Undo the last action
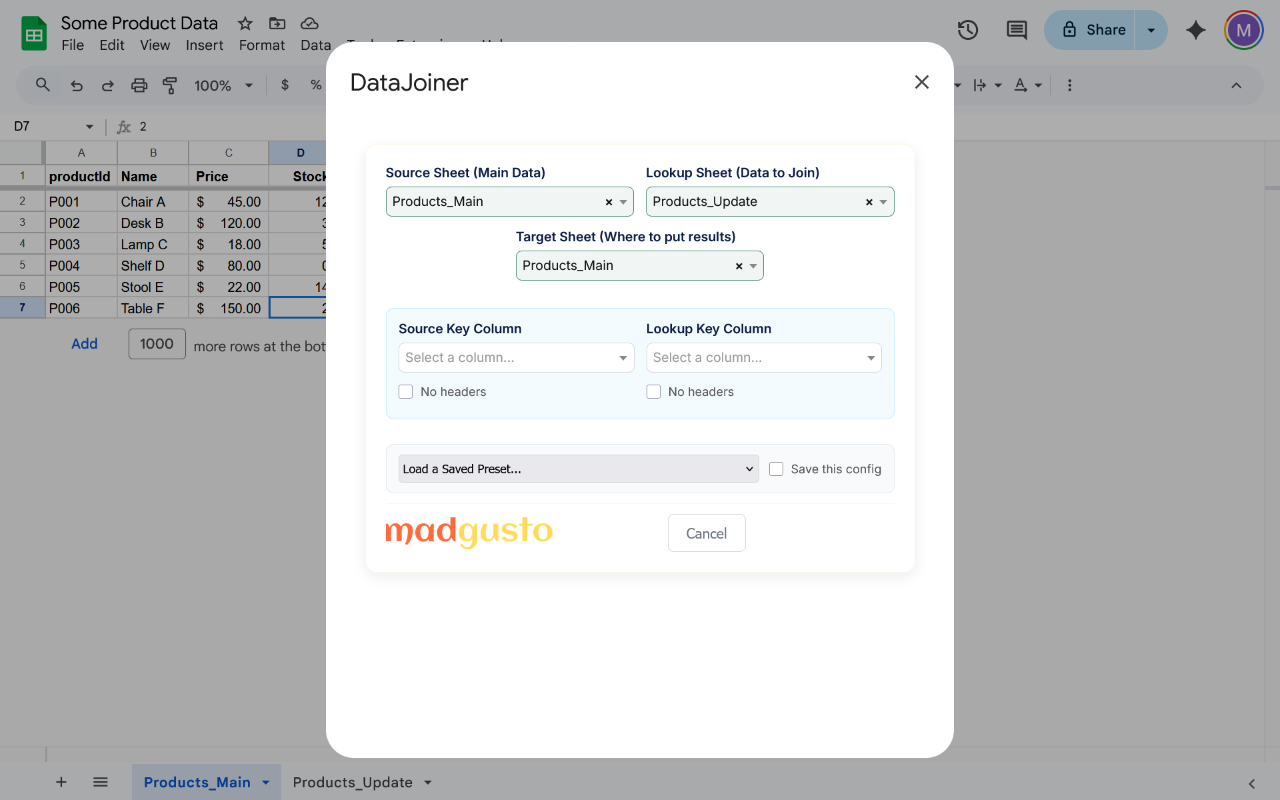The image size is (1280, 800). 76,85
